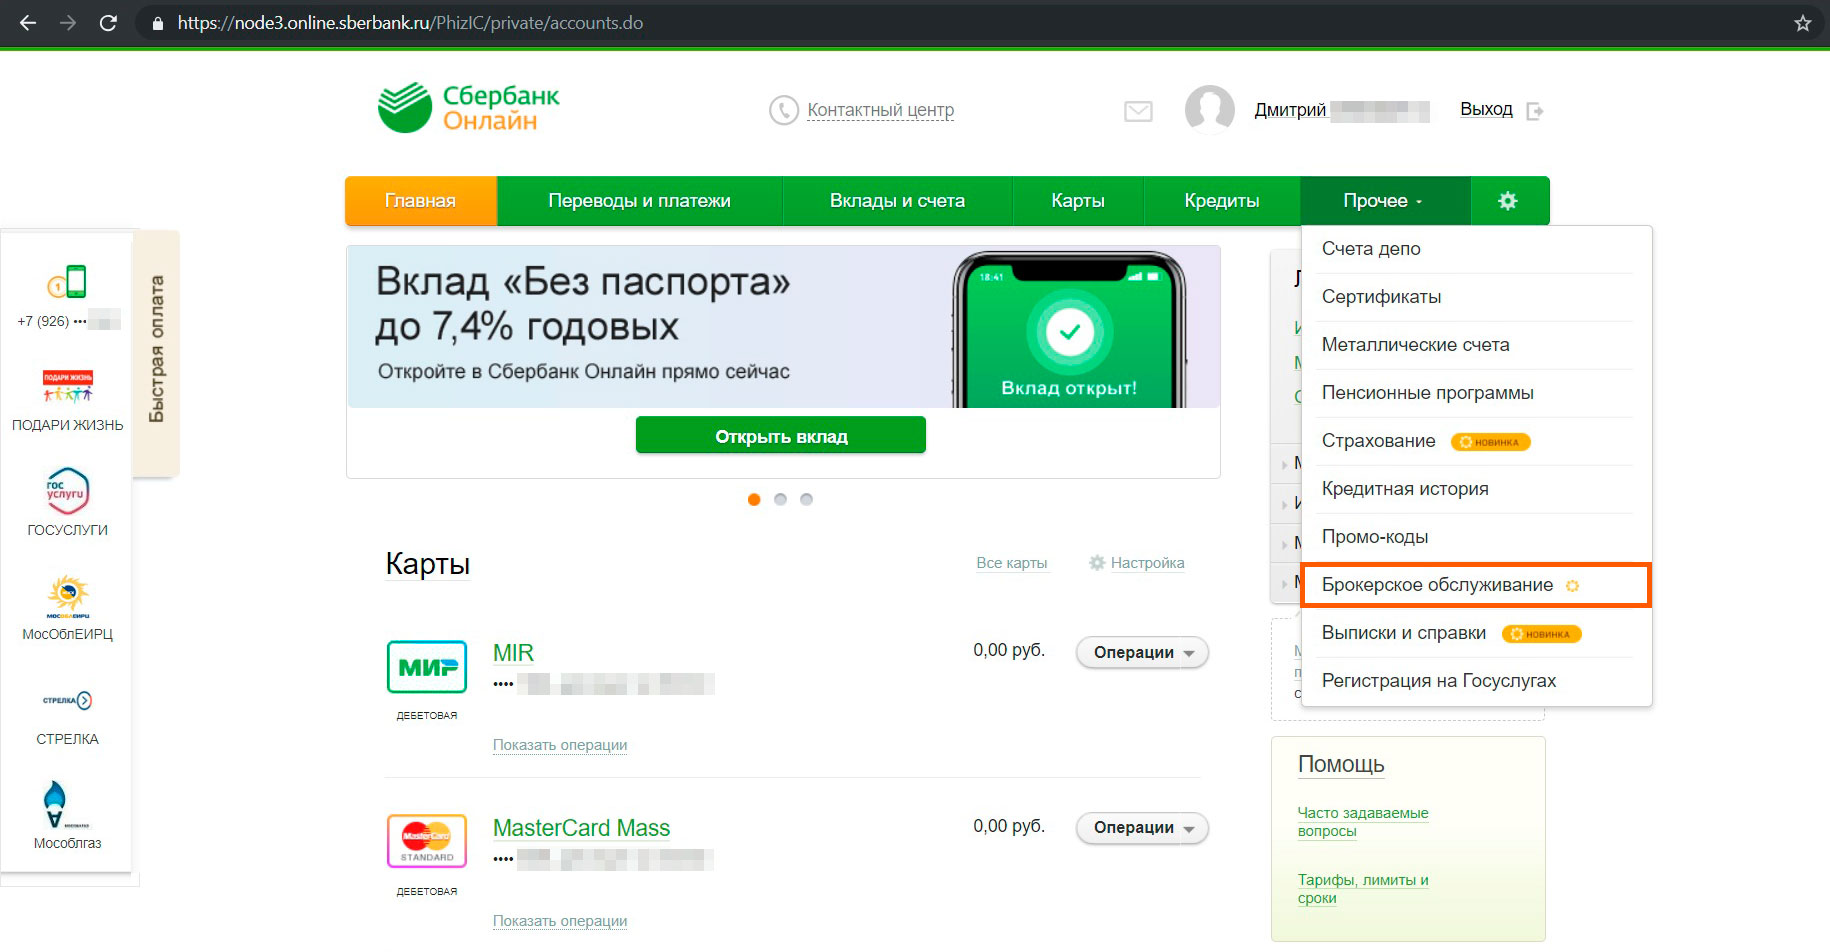The image size is (1830, 952).
Task: Expand Операции dropdown for MasterCard Mass
Action: pyautogui.click(x=1142, y=828)
